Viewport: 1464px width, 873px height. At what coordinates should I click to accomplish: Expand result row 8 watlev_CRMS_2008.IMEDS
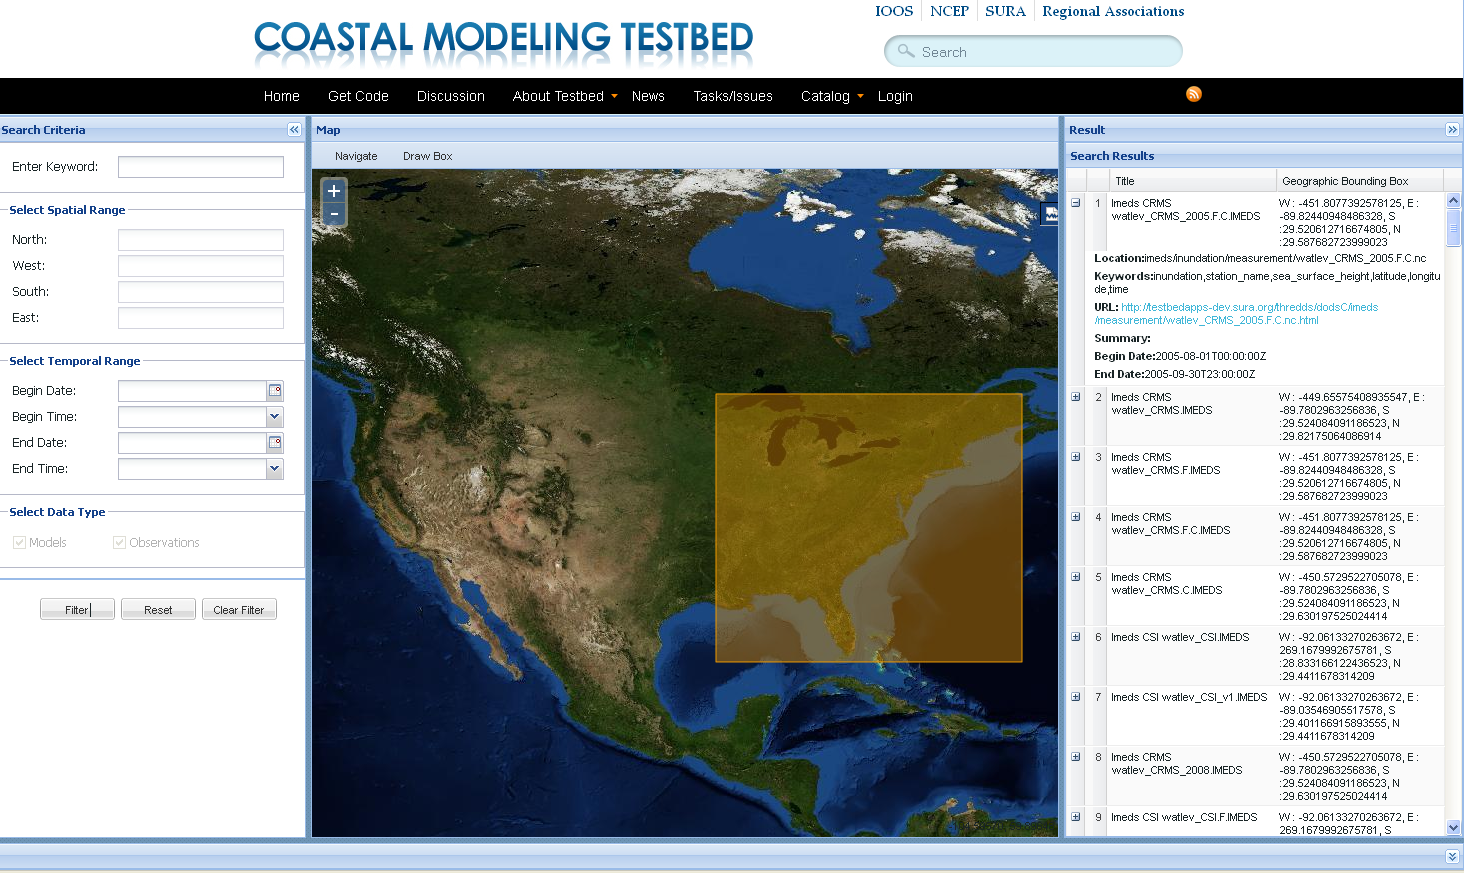point(1076,757)
